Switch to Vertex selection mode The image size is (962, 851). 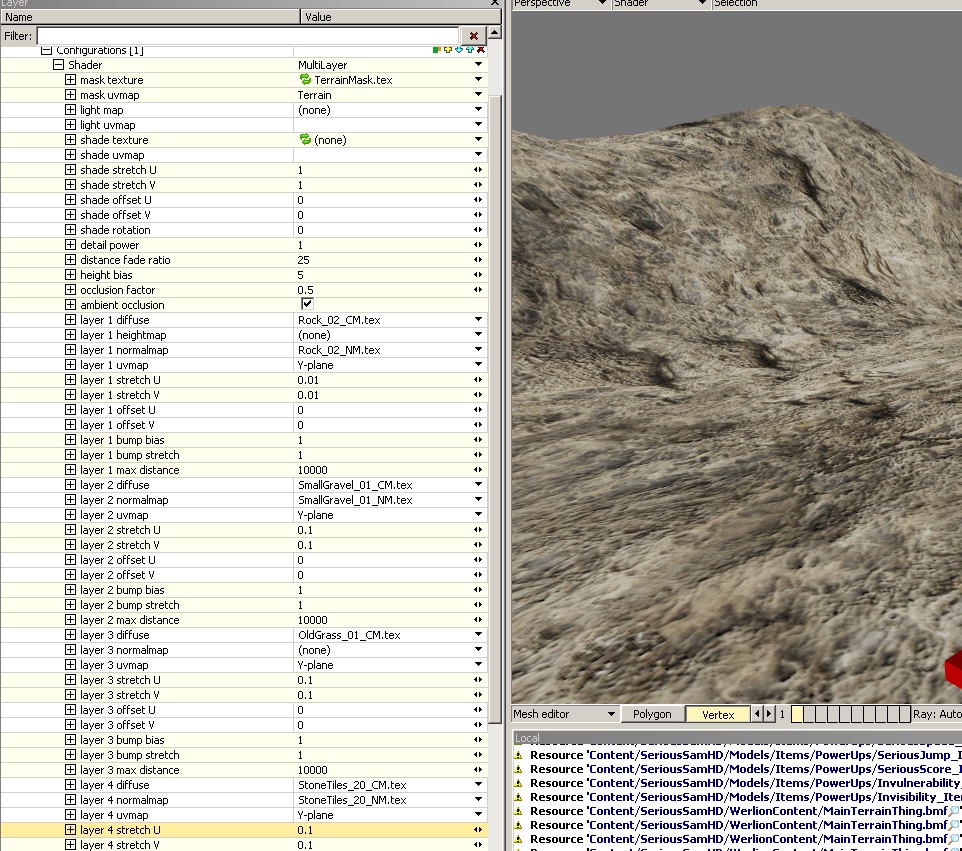718,714
